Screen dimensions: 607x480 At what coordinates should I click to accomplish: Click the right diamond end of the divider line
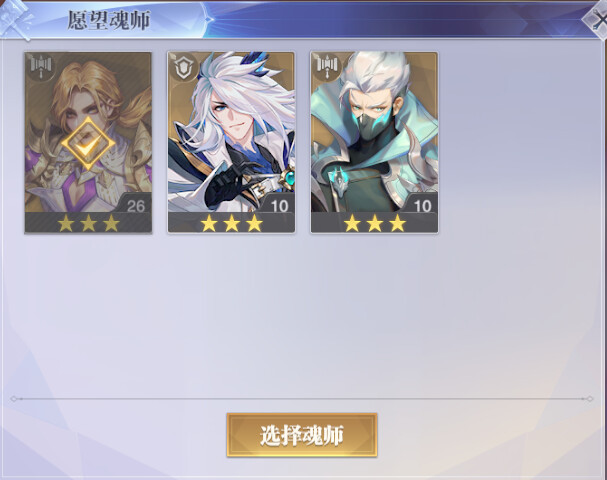[x=590, y=399]
